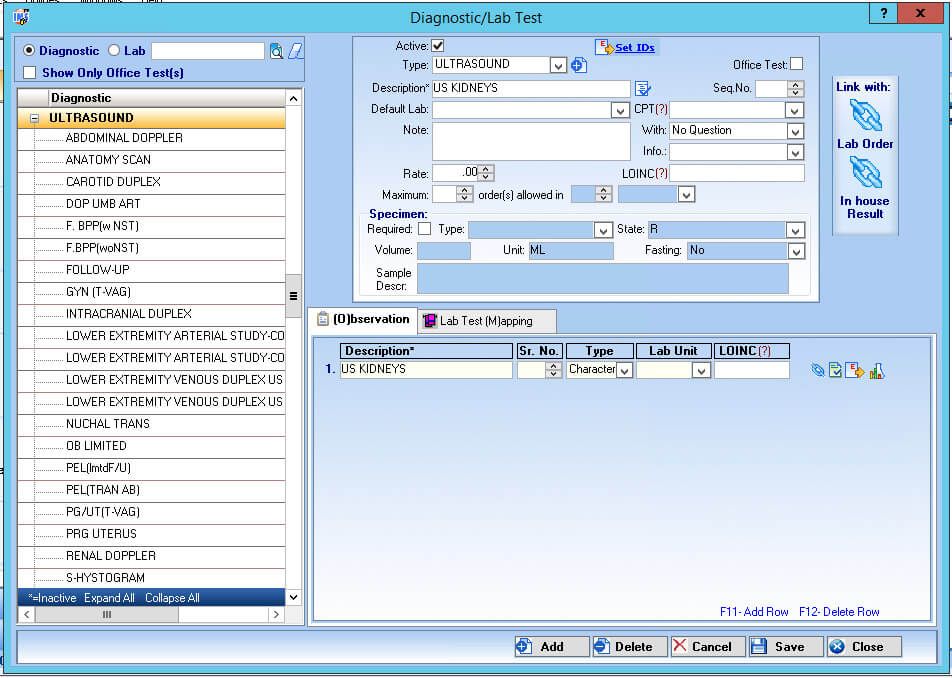Click the Set IDs link
The width and height of the screenshot is (952, 678).
click(x=635, y=47)
